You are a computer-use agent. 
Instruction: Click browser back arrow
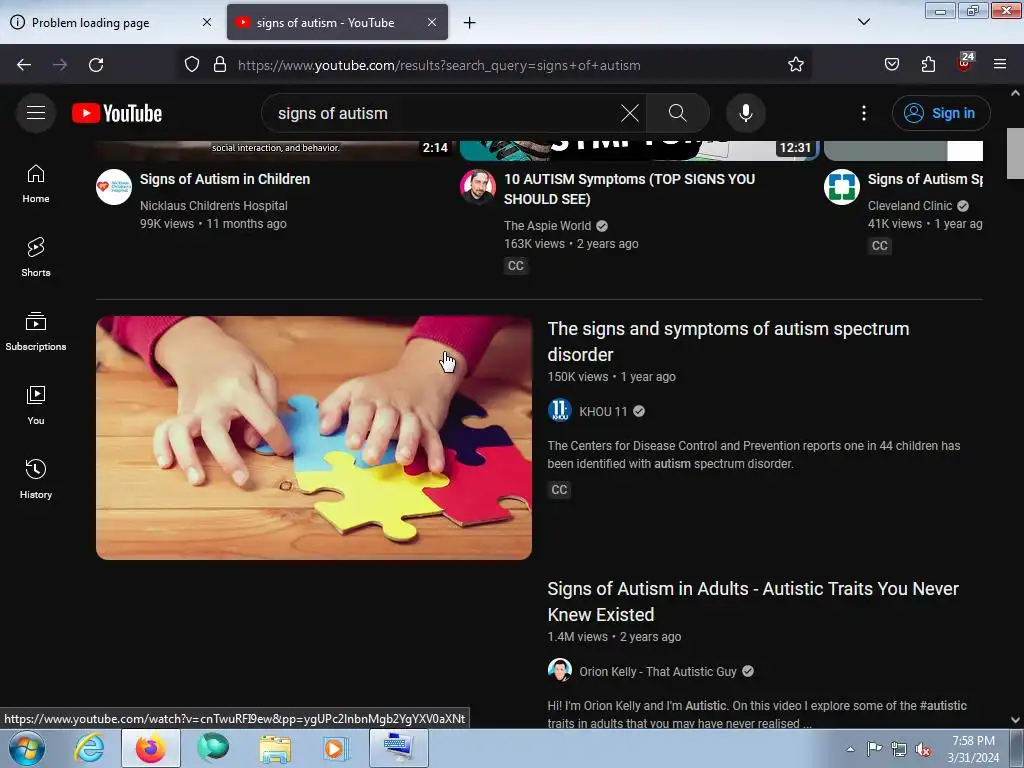(24, 65)
